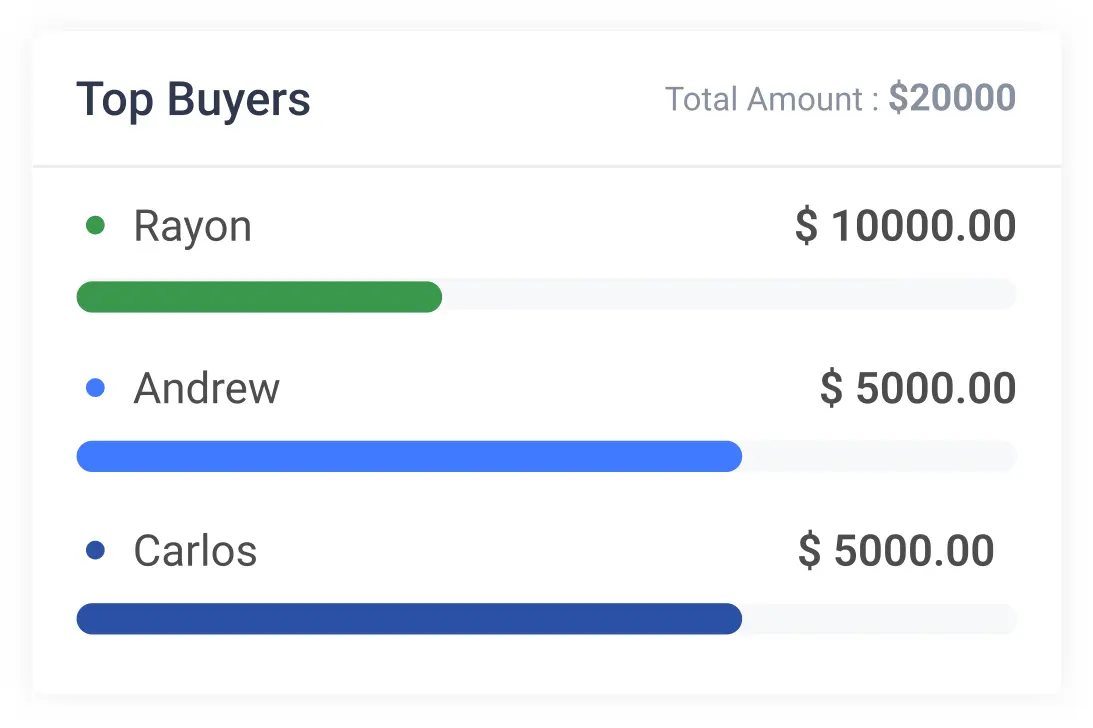Click the dollar sign in Carlos's amount
1093x728 pixels.
pos(810,550)
